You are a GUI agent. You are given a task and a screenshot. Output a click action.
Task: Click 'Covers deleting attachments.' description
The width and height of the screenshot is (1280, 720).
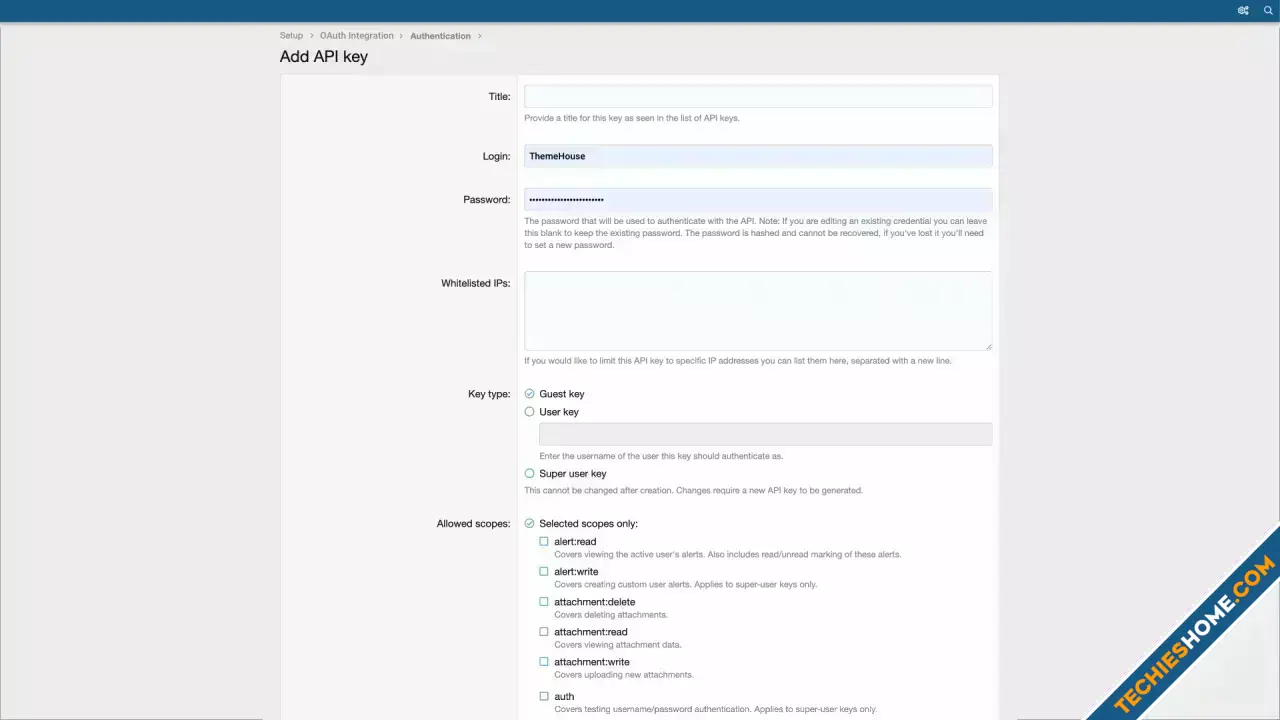611,615
